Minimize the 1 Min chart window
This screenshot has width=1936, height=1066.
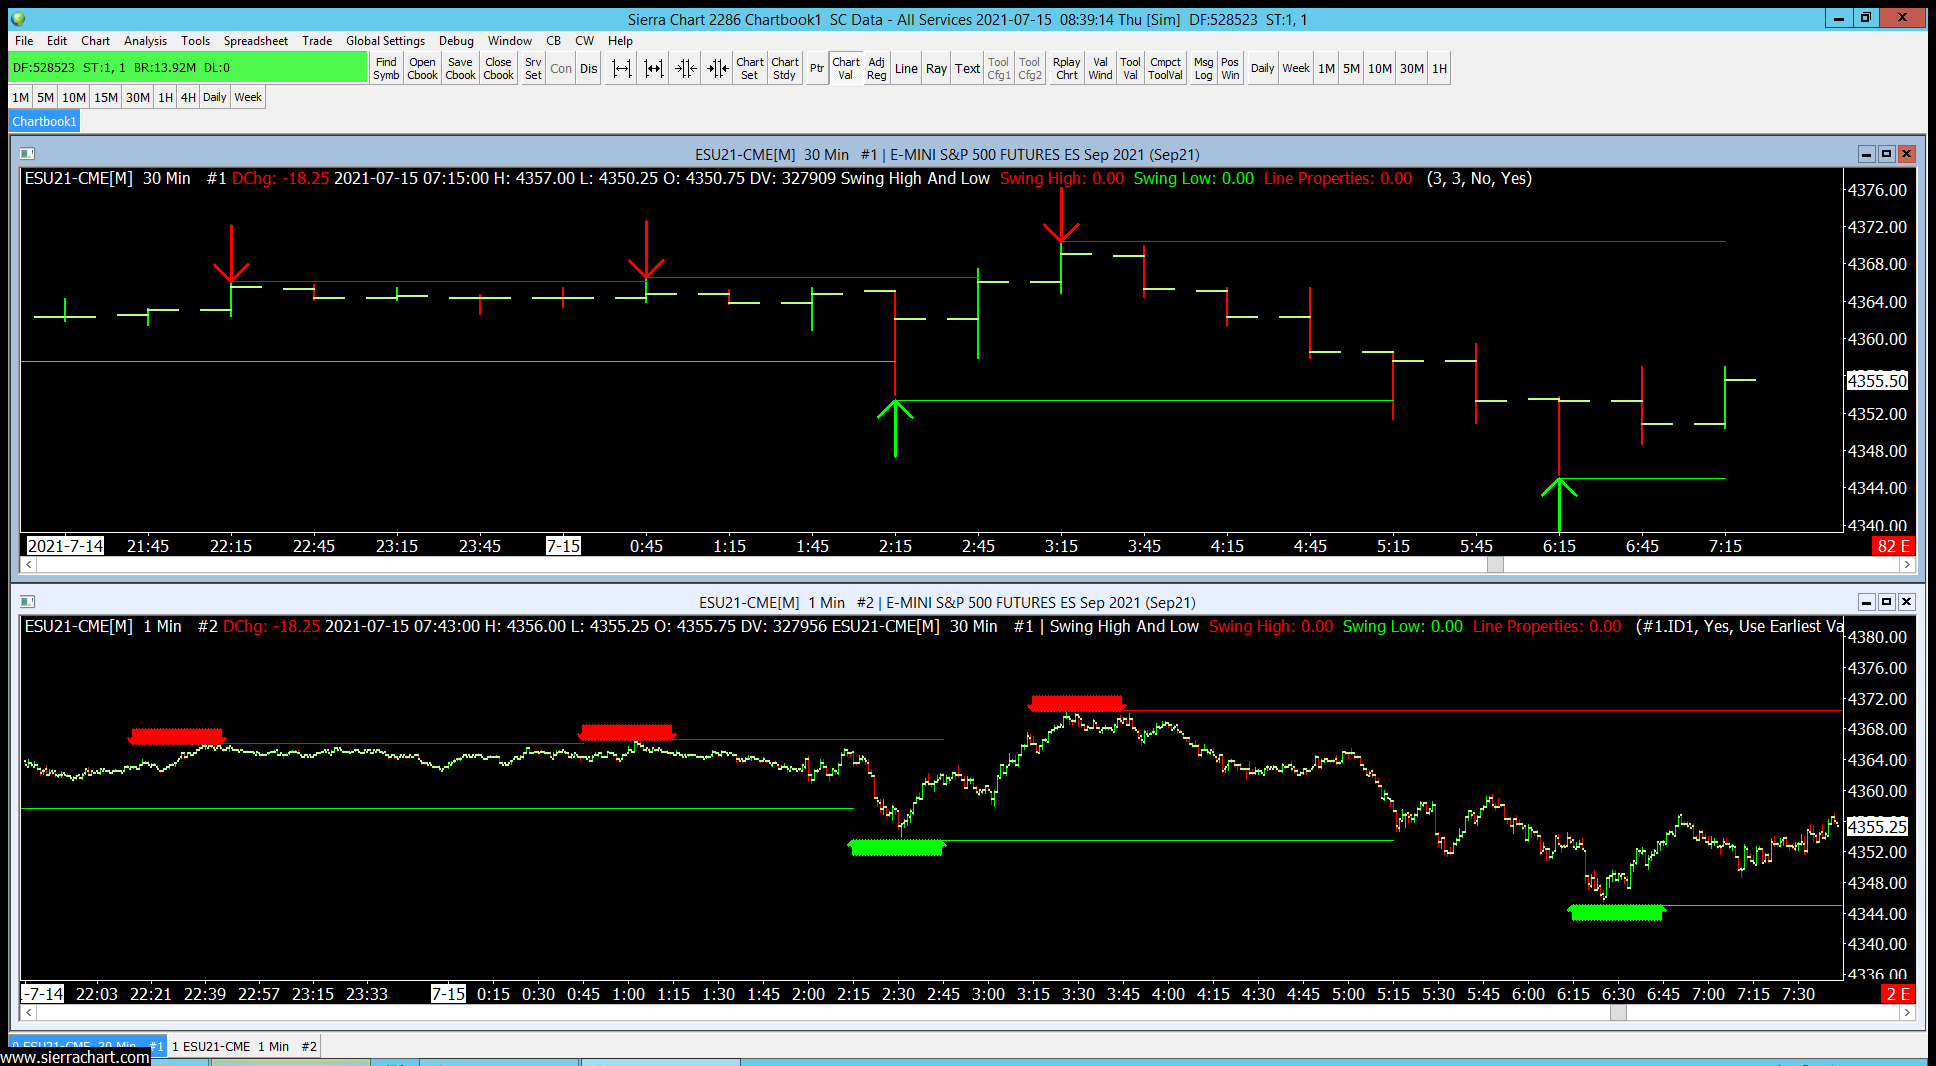(1866, 602)
